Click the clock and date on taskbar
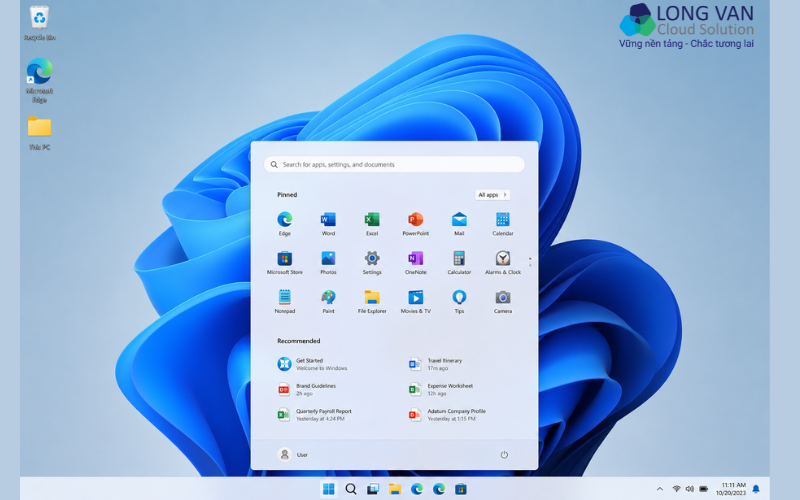Viewport: 800px width, 500px height. pos(732,489)
